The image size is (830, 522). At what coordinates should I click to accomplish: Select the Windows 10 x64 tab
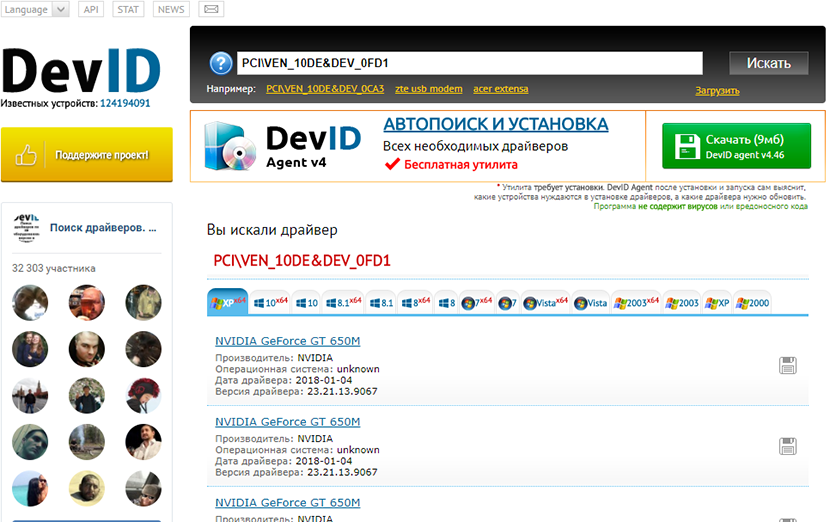tap(270, 303)
